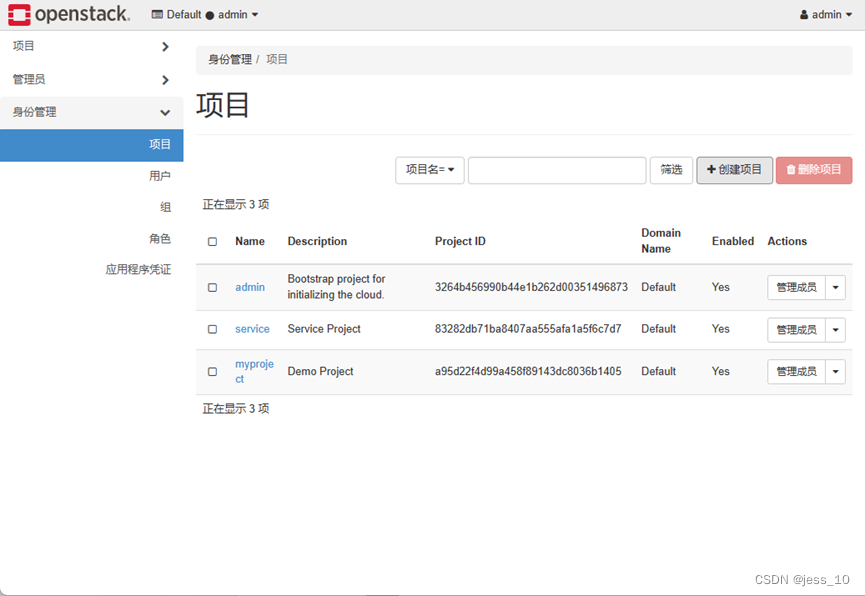Check the admin project row checkbox
Image resolution: width=865 pixels, height=596 pixels.
[x=212, y=288]
